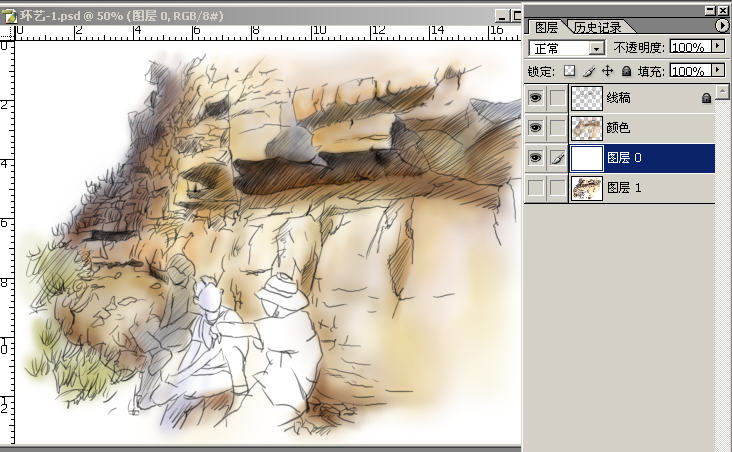
Task: Click document icon in title bar
Action: (9, 16)
